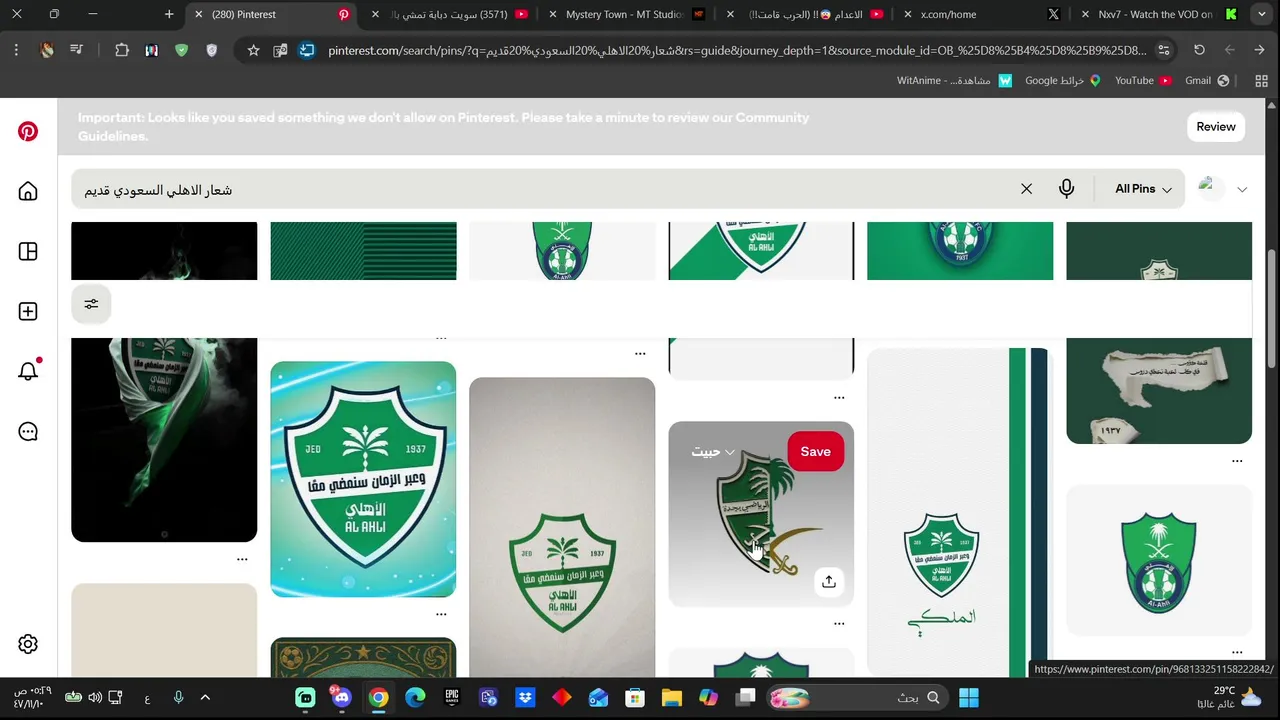The height and width of the screenshot is (720, 1280).
Task: Reload the page
Action: tap(1199, 50)
